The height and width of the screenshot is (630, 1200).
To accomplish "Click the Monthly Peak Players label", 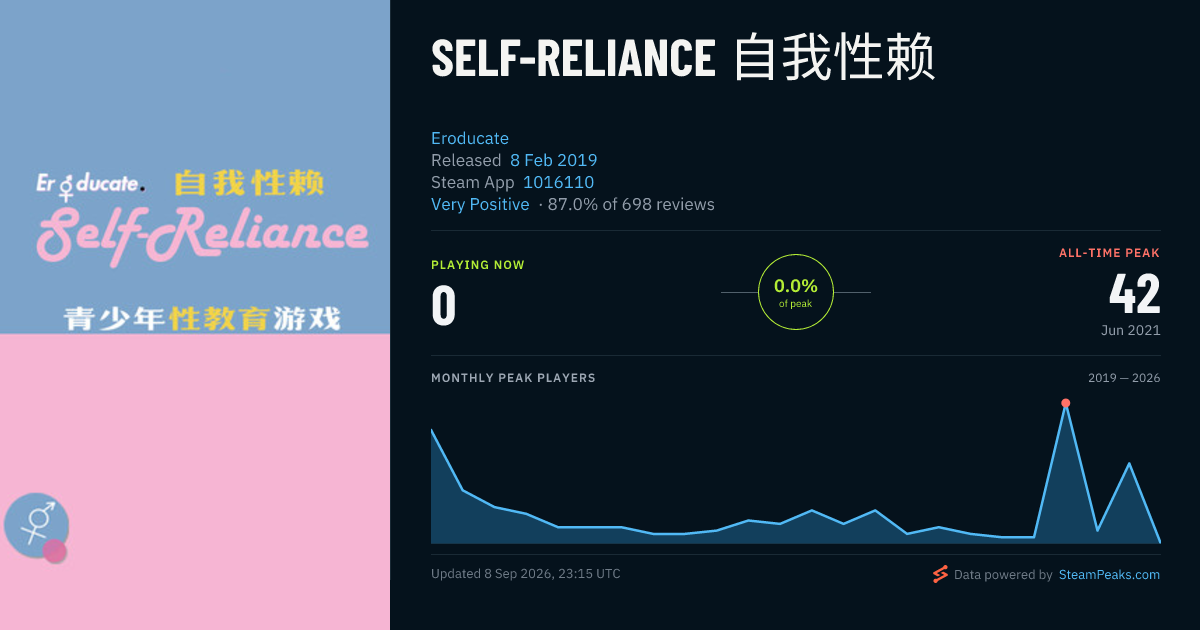I will [513, 378].
